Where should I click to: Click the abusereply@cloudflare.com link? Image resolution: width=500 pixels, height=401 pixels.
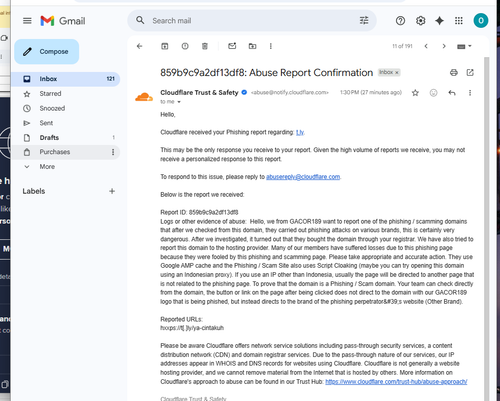(303, 177)
